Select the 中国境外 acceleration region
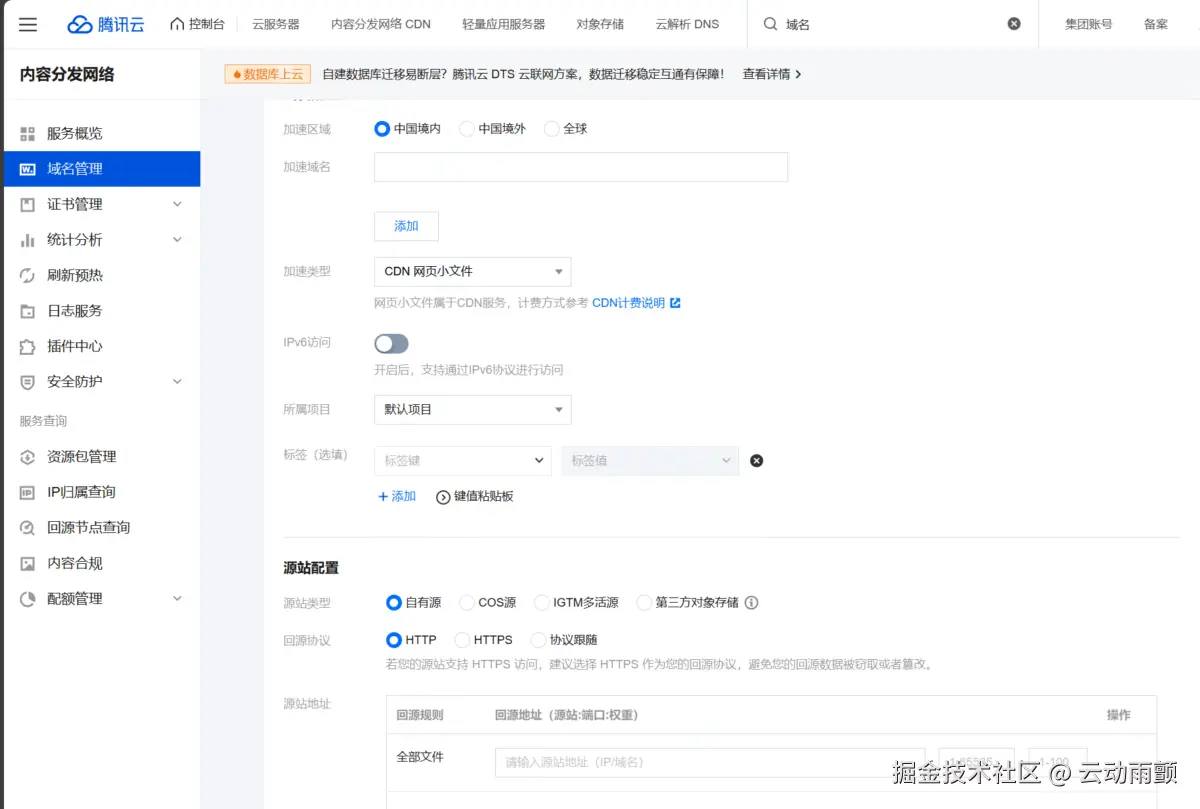This screenshot has width=1200, height=809. click(466, 128)
